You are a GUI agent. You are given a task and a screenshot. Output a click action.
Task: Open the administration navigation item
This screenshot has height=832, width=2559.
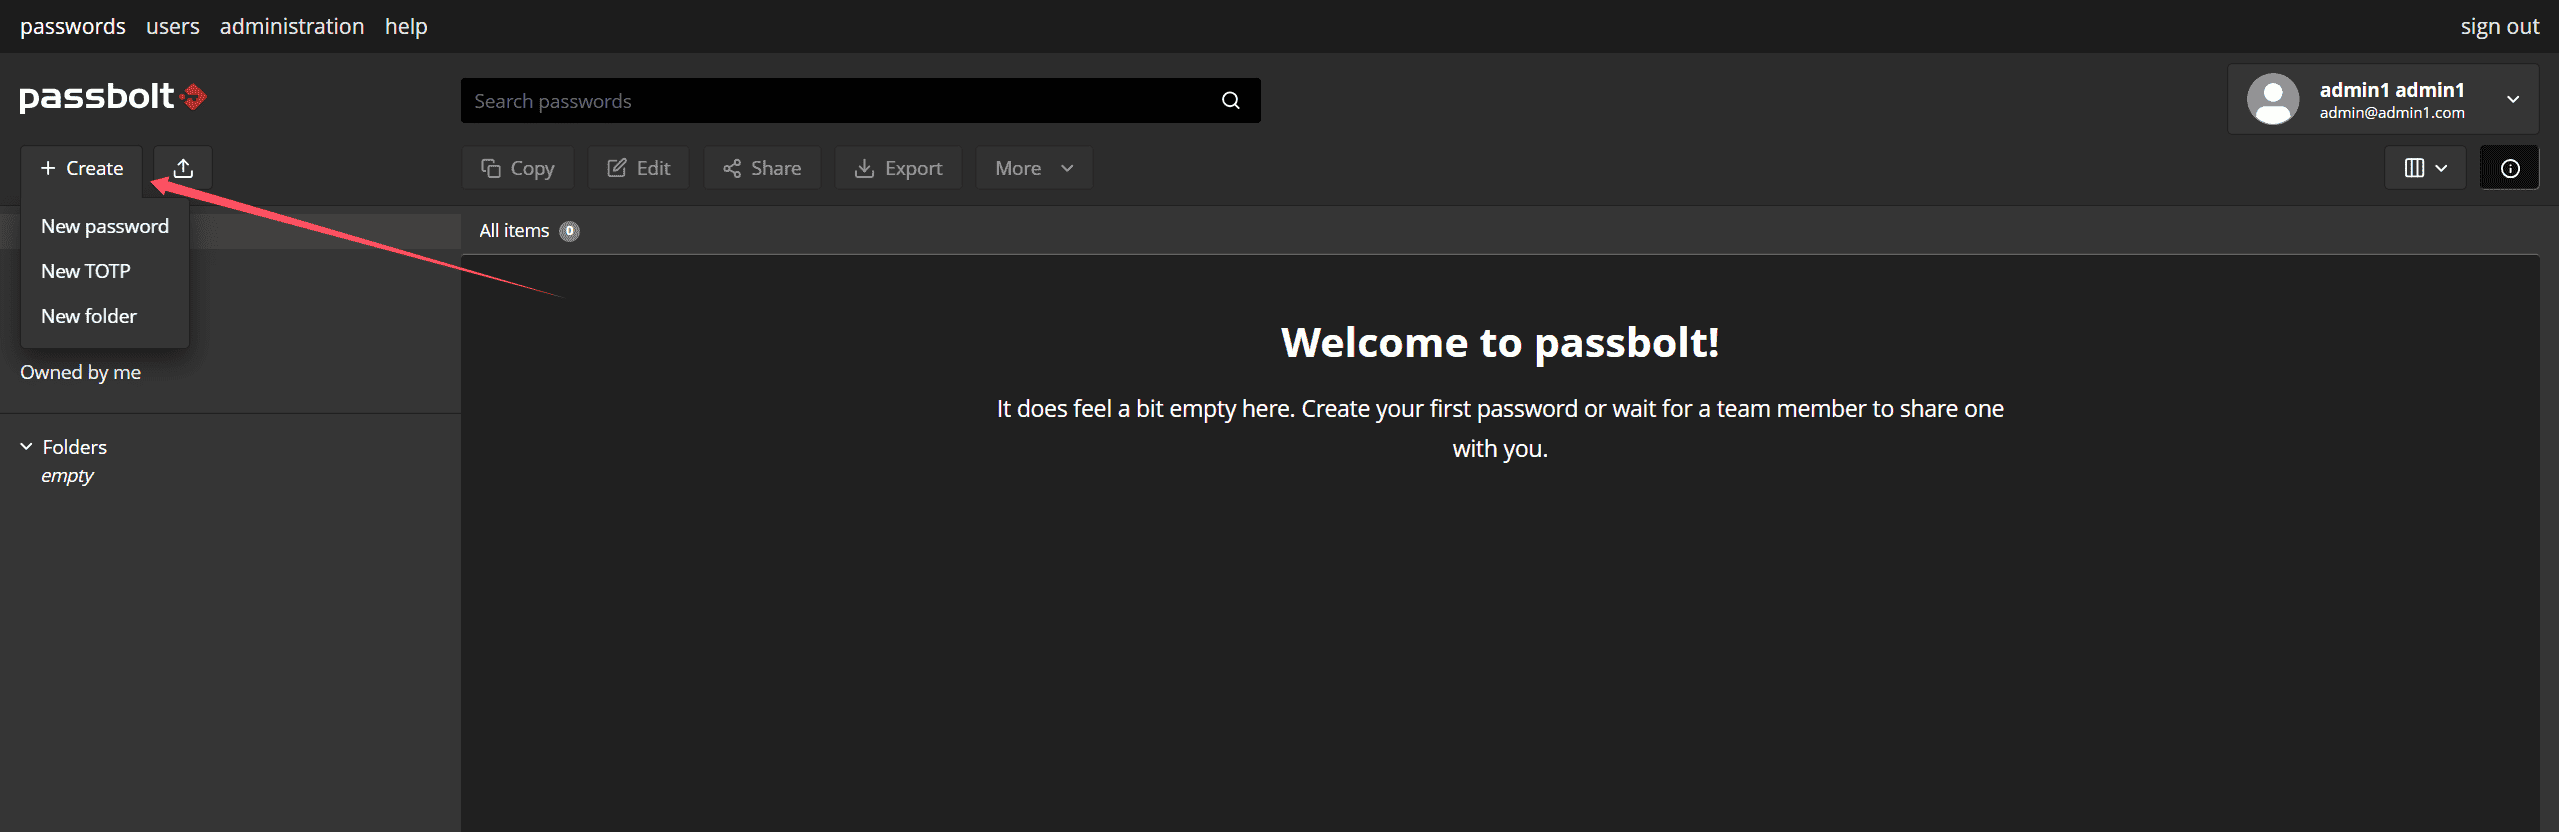(x=292, y=26)
